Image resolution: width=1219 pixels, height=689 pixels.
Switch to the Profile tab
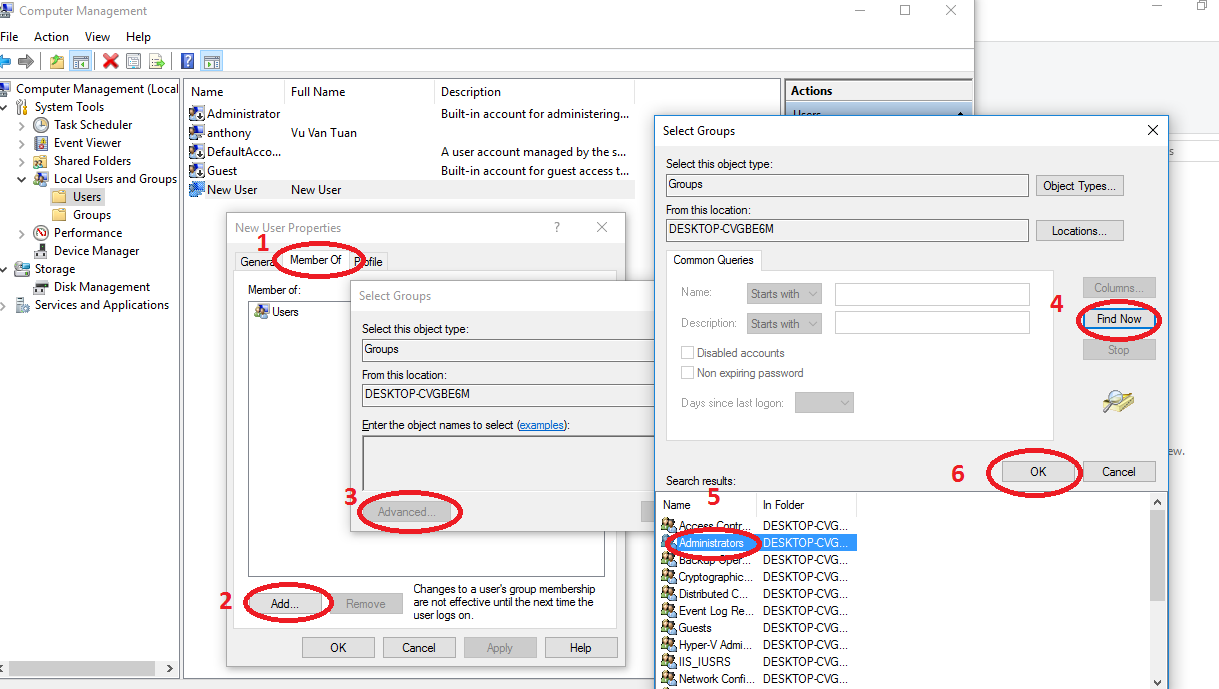tap(369, 260)
